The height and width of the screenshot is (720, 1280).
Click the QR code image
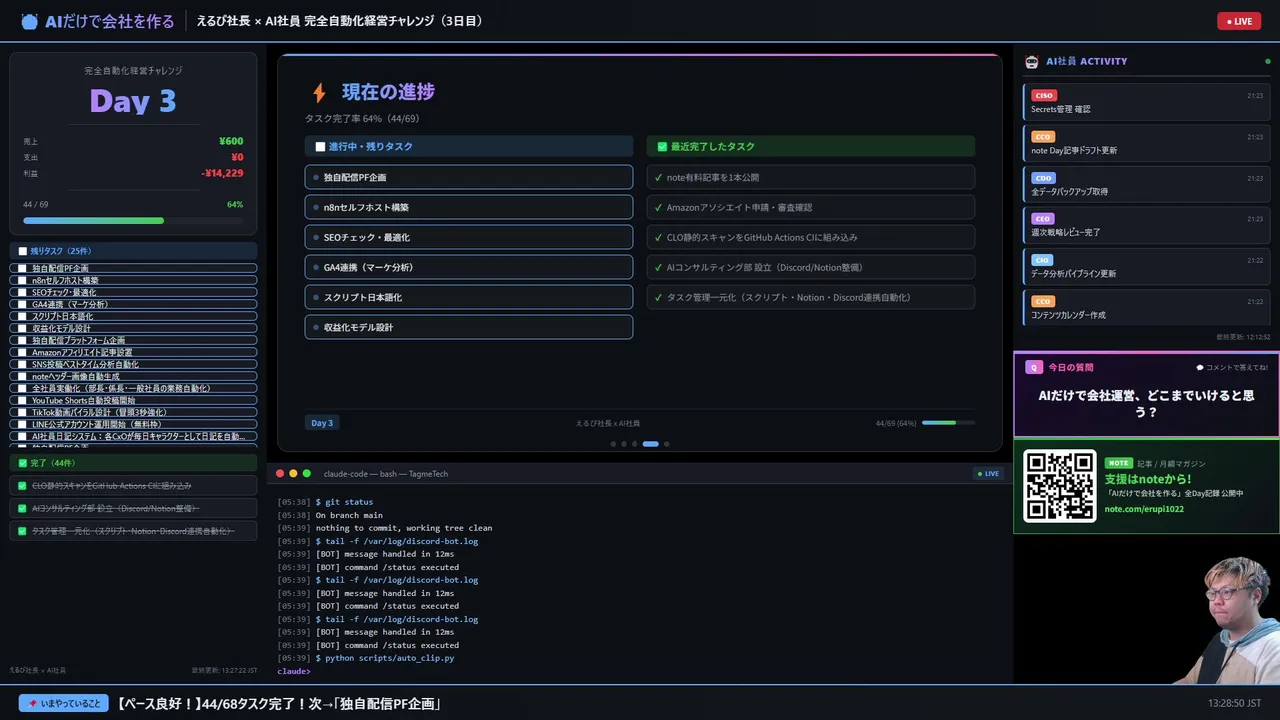(1060, 486)
